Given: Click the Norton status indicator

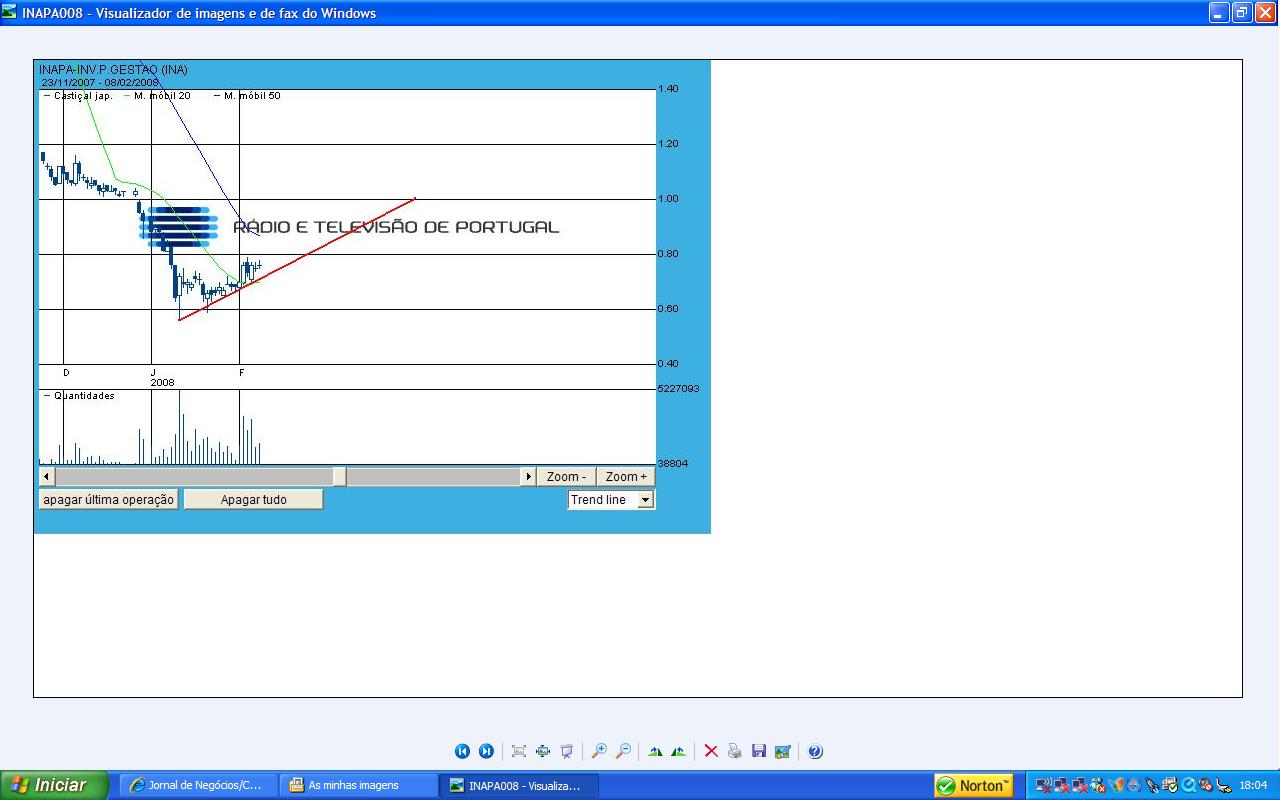Looking at the screenshot, I should click(973, 785).
